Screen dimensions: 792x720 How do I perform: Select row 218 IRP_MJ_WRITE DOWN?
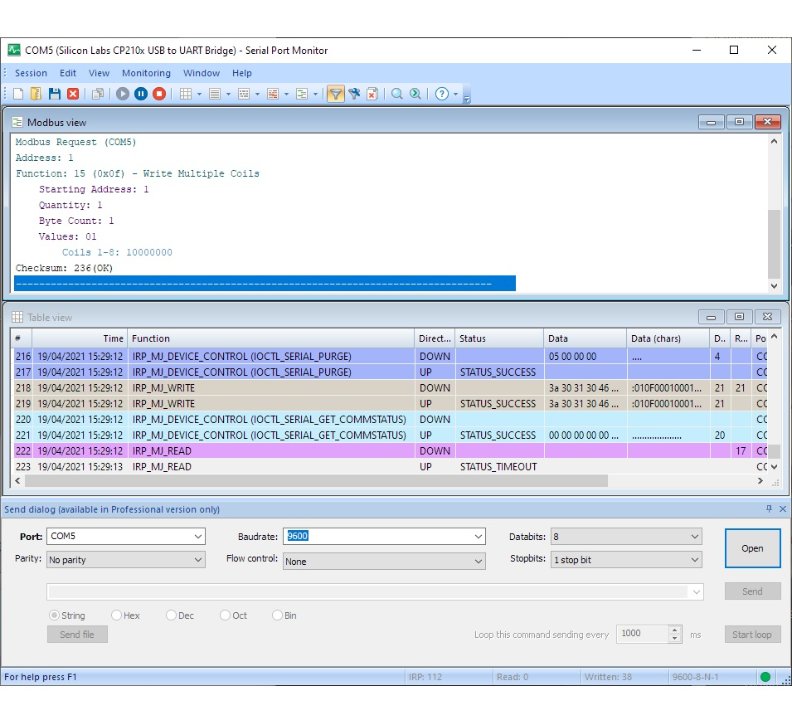tap(390, 388)
